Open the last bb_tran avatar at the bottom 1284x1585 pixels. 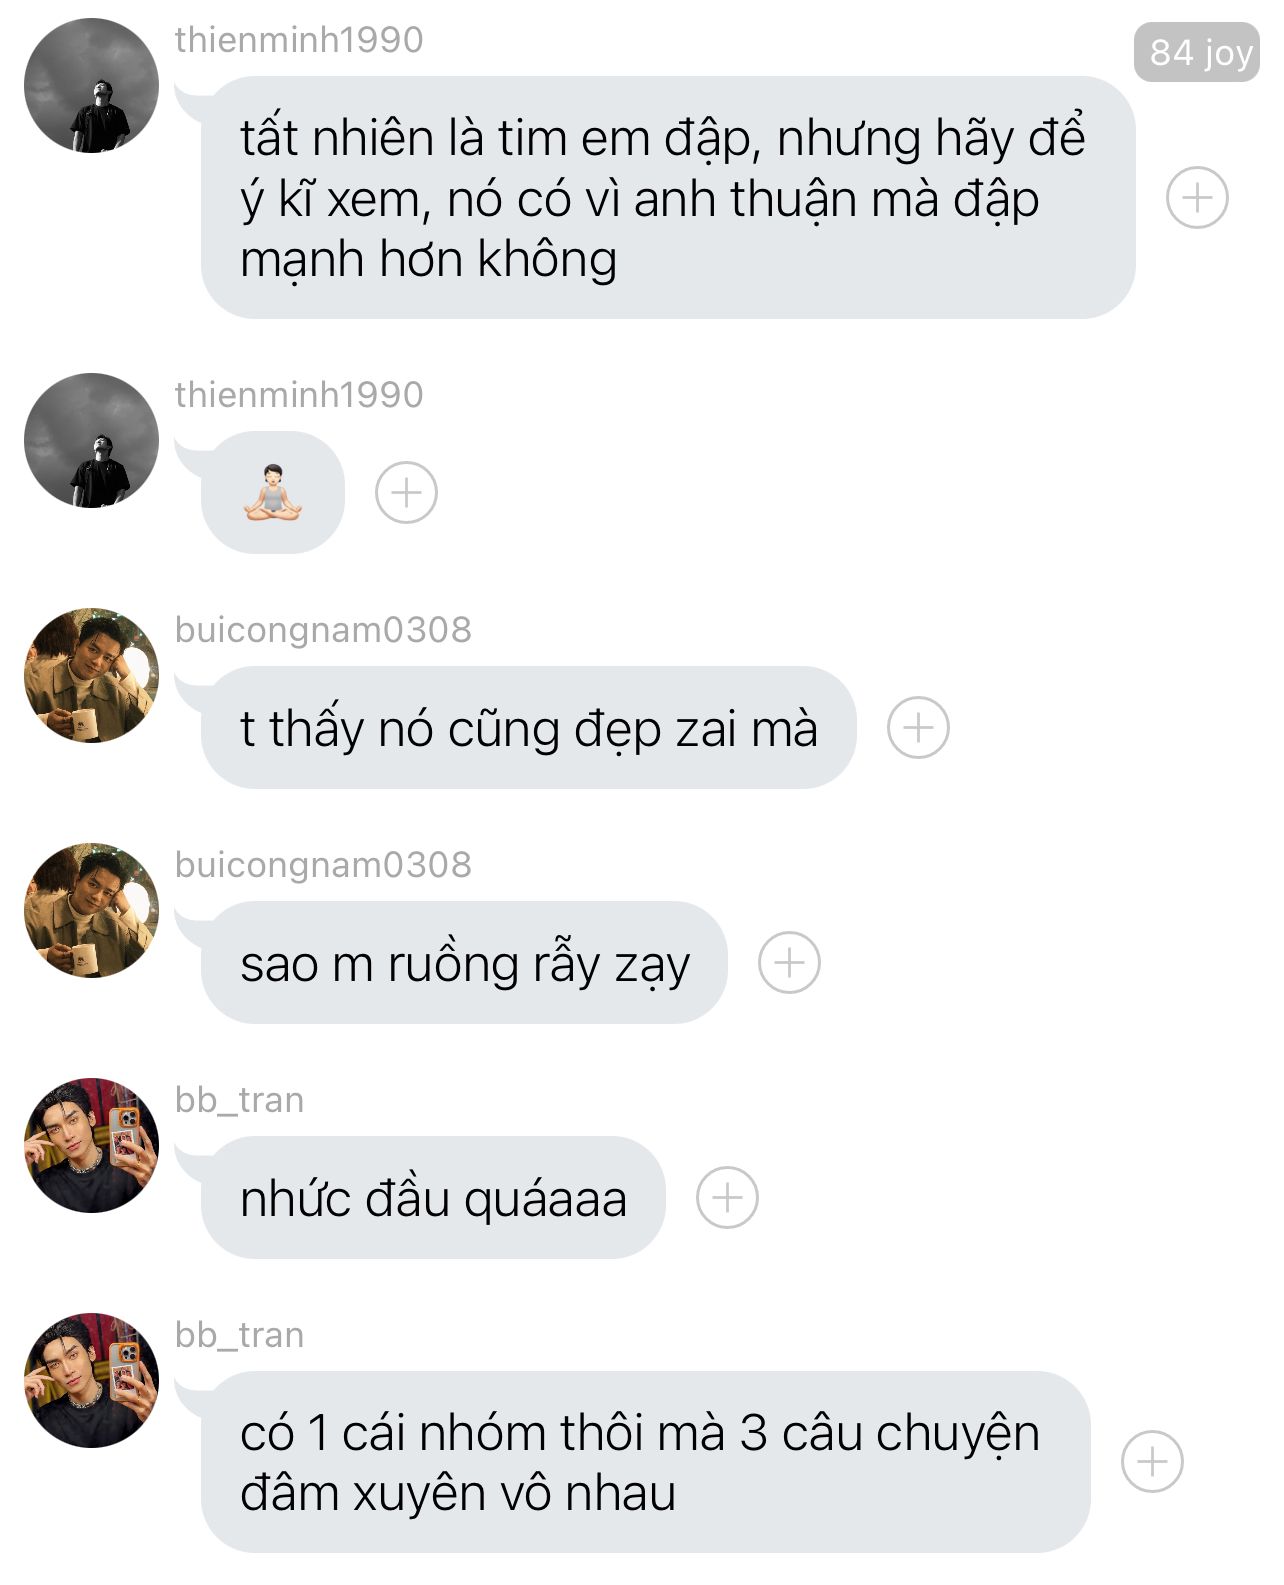(91, 1380)
